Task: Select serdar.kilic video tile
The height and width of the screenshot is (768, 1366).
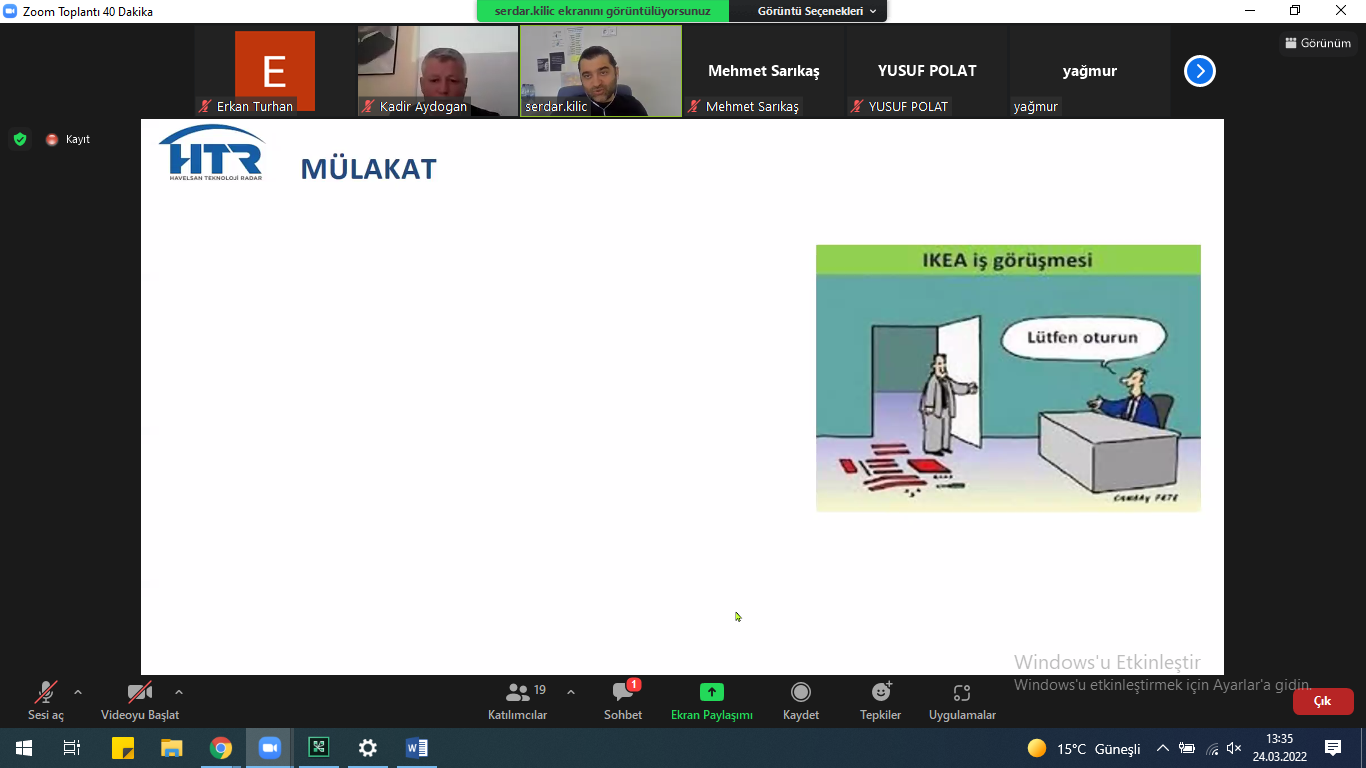Action: tap(601, 71)
